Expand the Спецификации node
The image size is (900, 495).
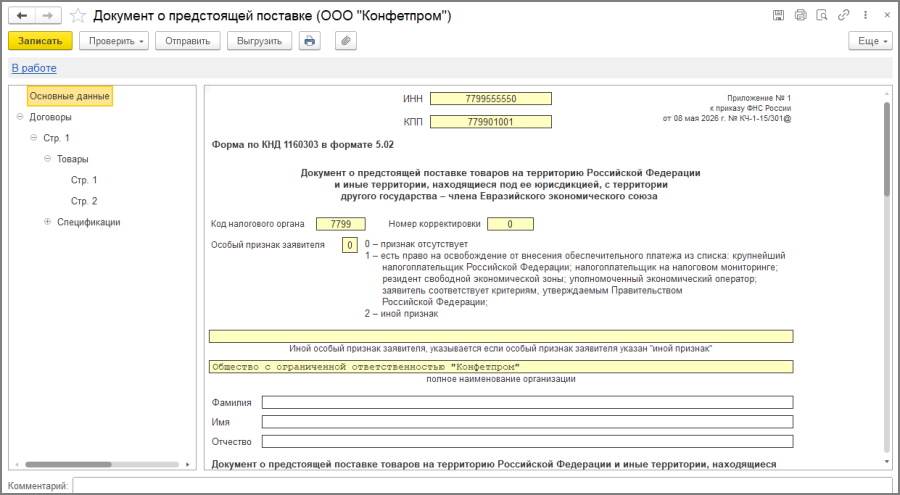coord(47,222)
